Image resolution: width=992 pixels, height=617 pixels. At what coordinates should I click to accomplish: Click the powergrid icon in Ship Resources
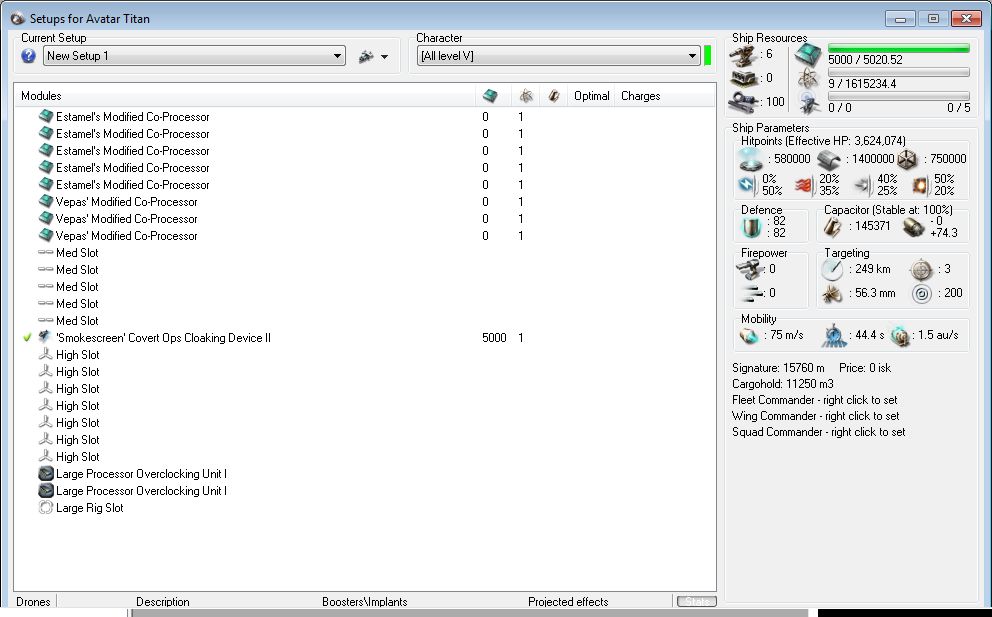click(808, 78)
